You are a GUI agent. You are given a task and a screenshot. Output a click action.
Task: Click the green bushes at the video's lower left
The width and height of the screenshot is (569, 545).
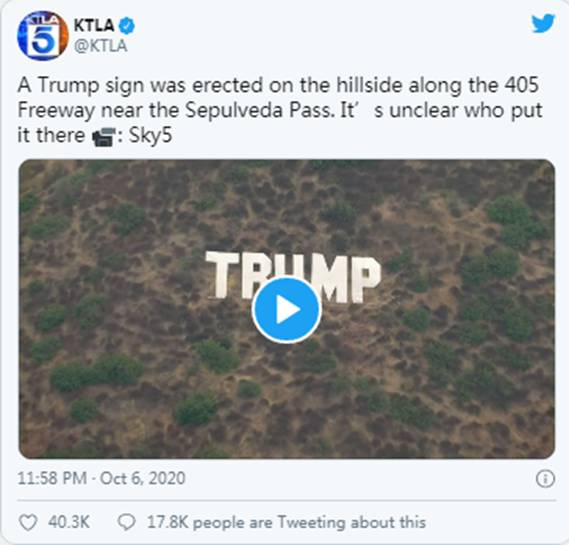[96, 372]
